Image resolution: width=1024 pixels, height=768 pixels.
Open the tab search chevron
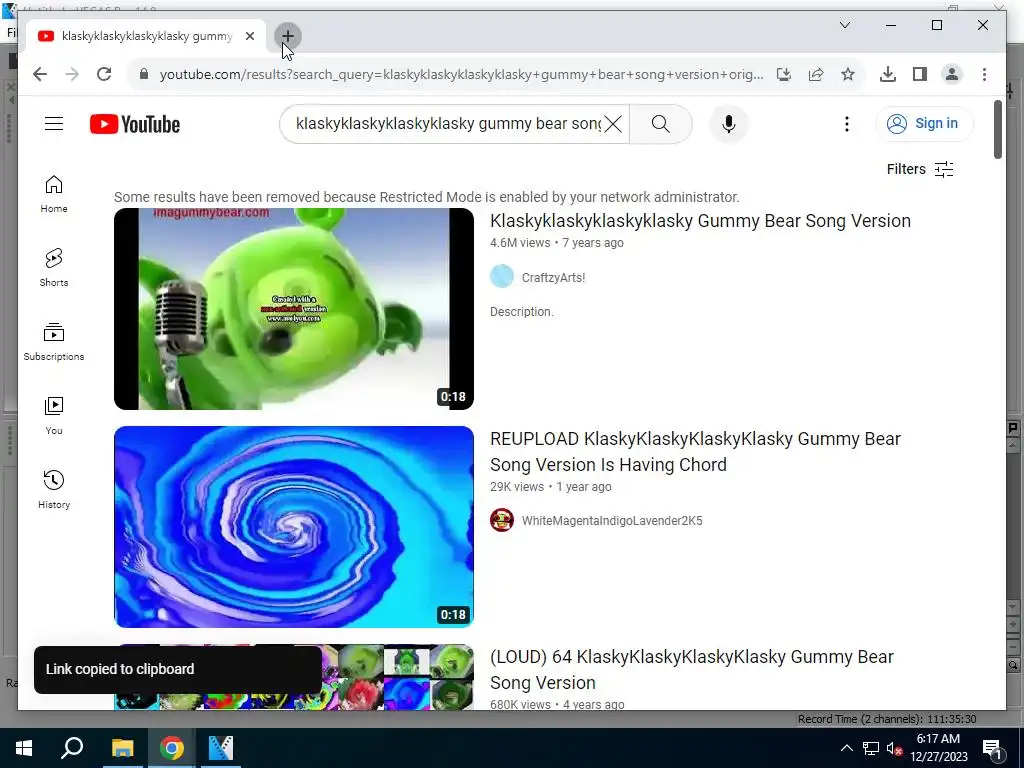844,25
